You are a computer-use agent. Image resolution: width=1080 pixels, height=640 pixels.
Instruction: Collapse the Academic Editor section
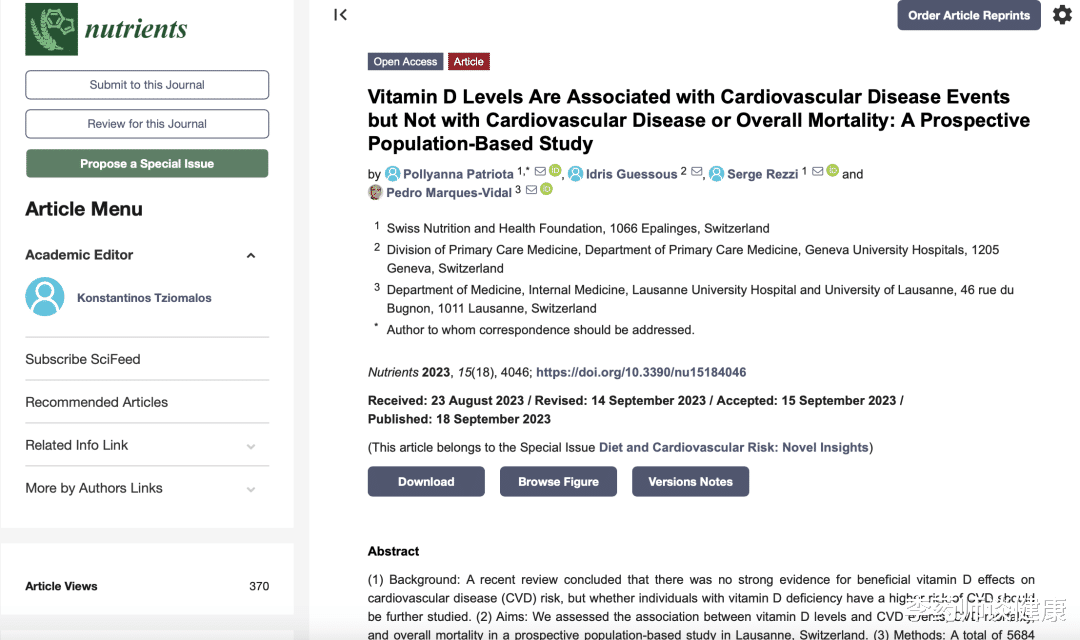pyautogui.click(x=250, y=256)
